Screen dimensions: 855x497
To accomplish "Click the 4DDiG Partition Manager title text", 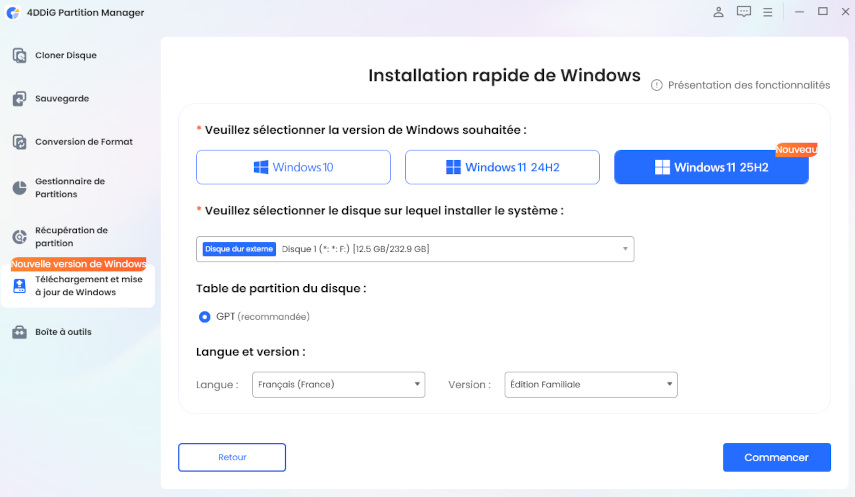I will (x=86, y=13).
